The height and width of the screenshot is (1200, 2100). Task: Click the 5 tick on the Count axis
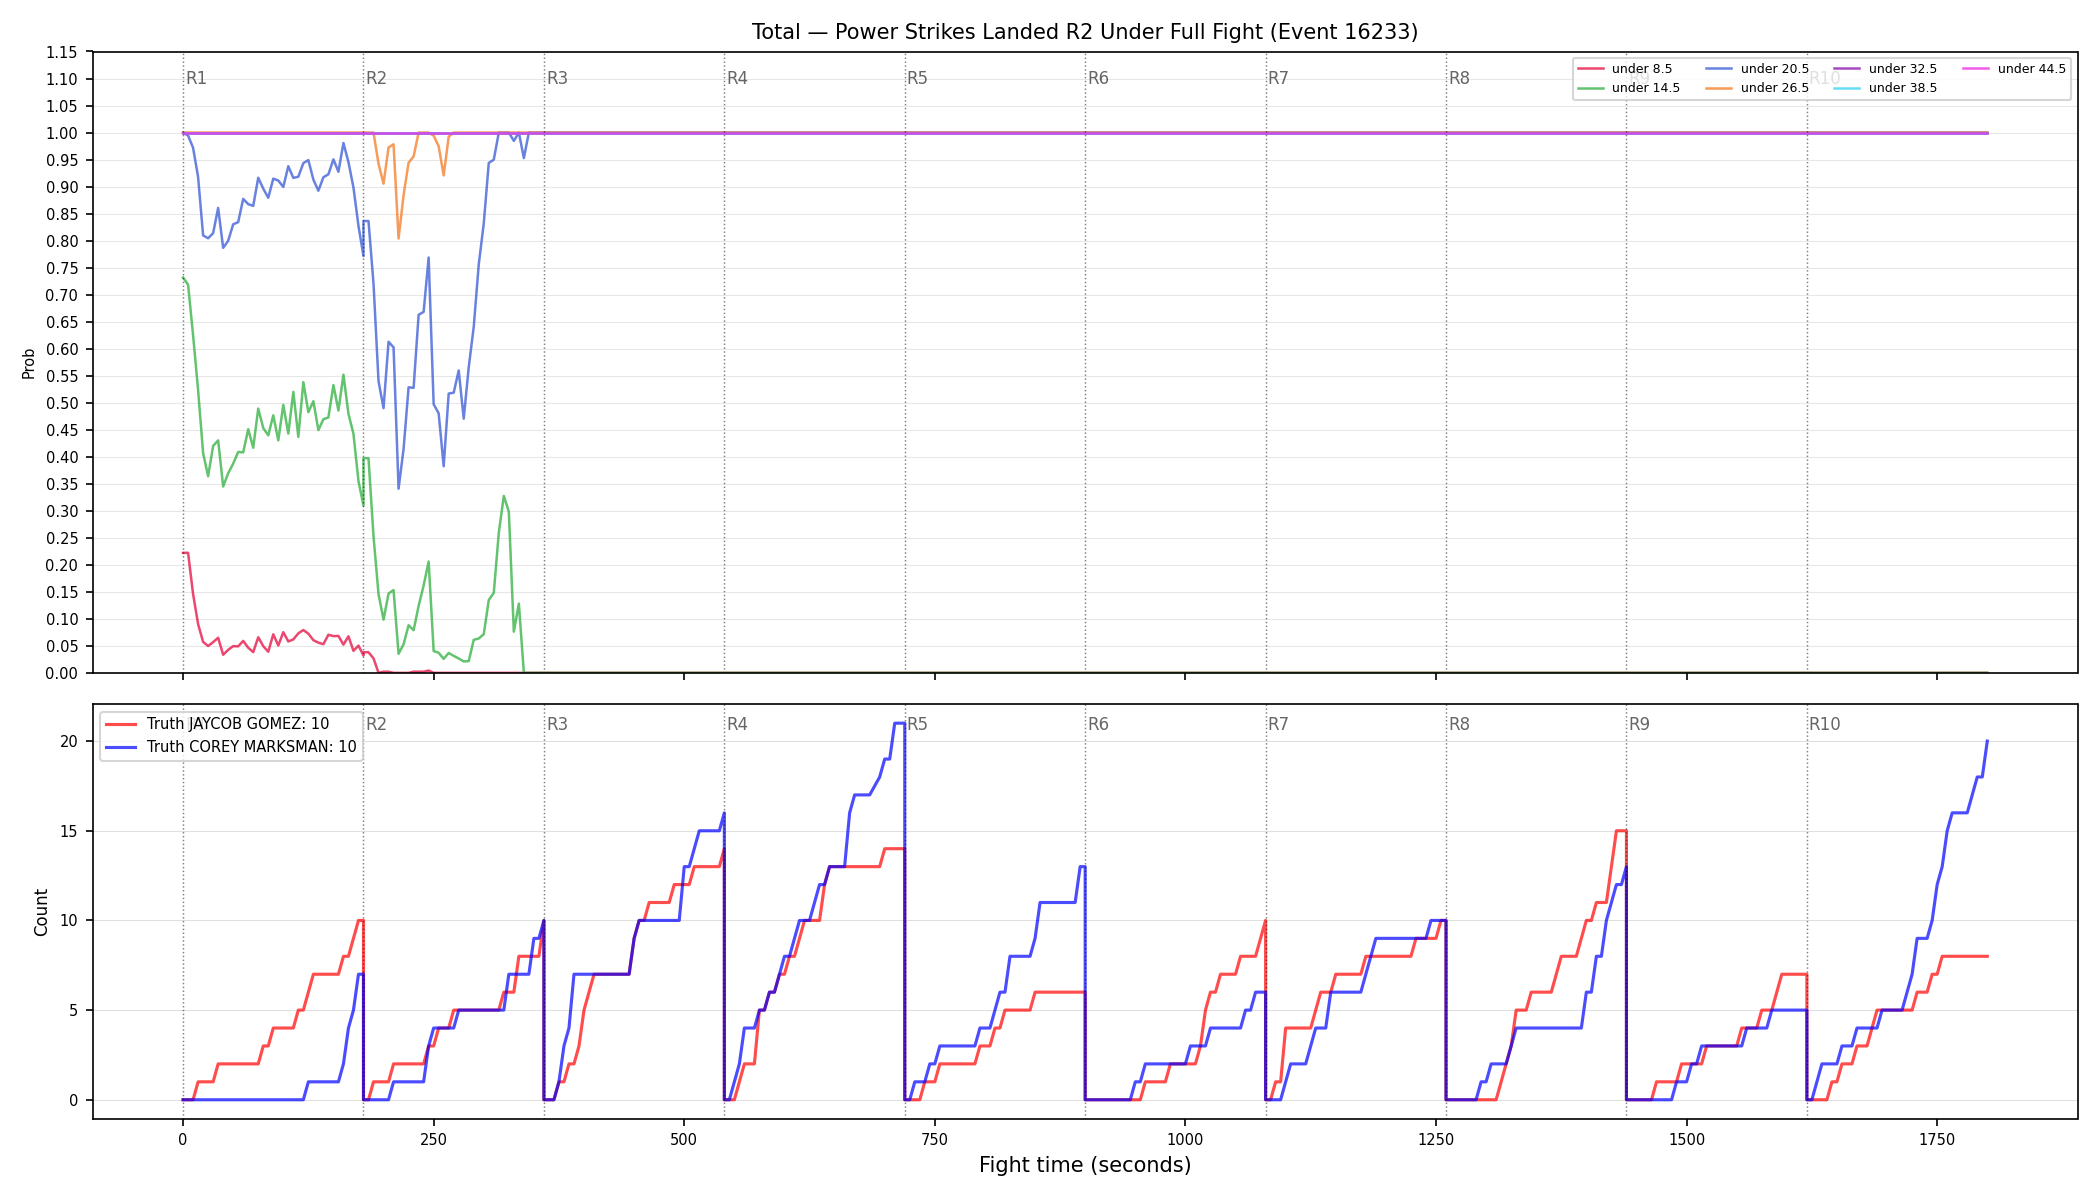pyautogui.click(x=73, y=1010)
